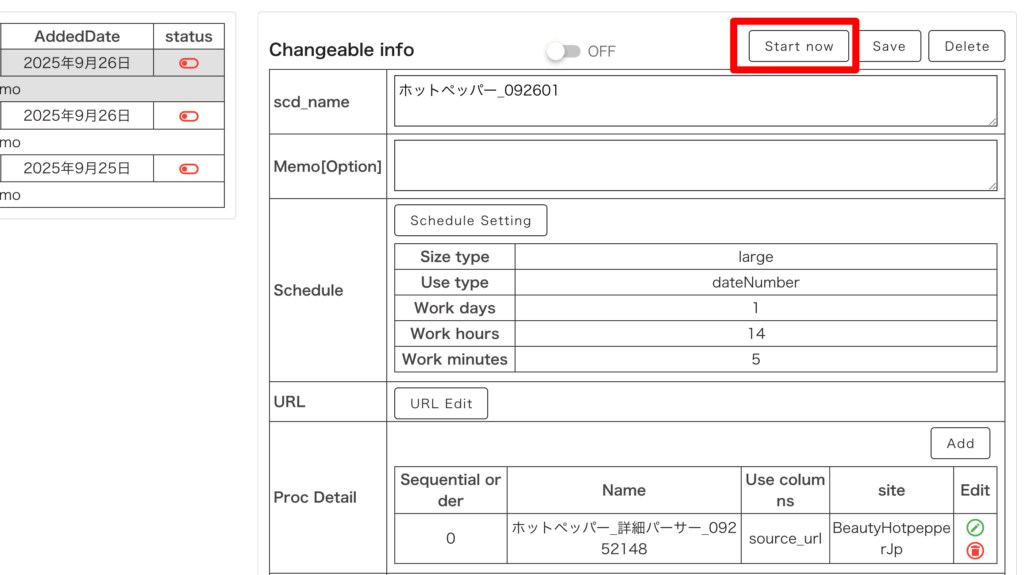This screenshot has height=575, width=1024.
Task: Select the 2025年9月25日 date row
Action: (x=76, y=169)
